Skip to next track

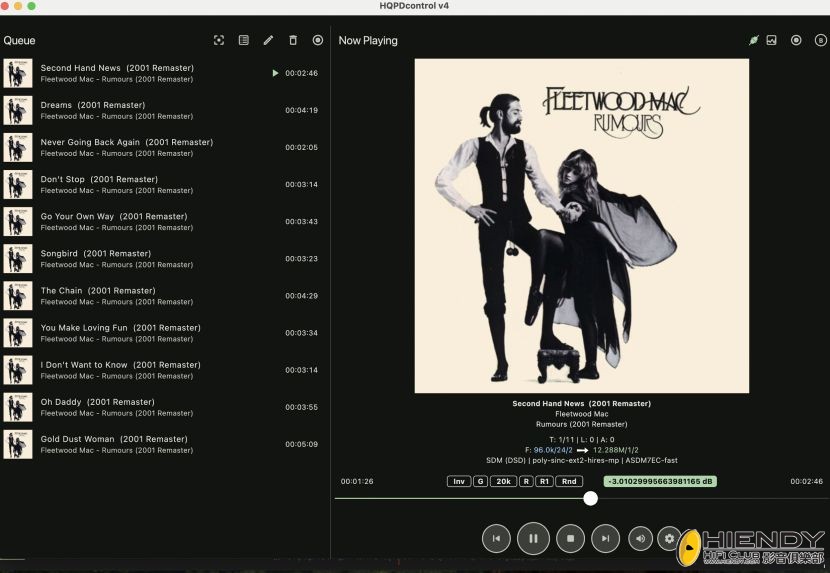point(605,538)
